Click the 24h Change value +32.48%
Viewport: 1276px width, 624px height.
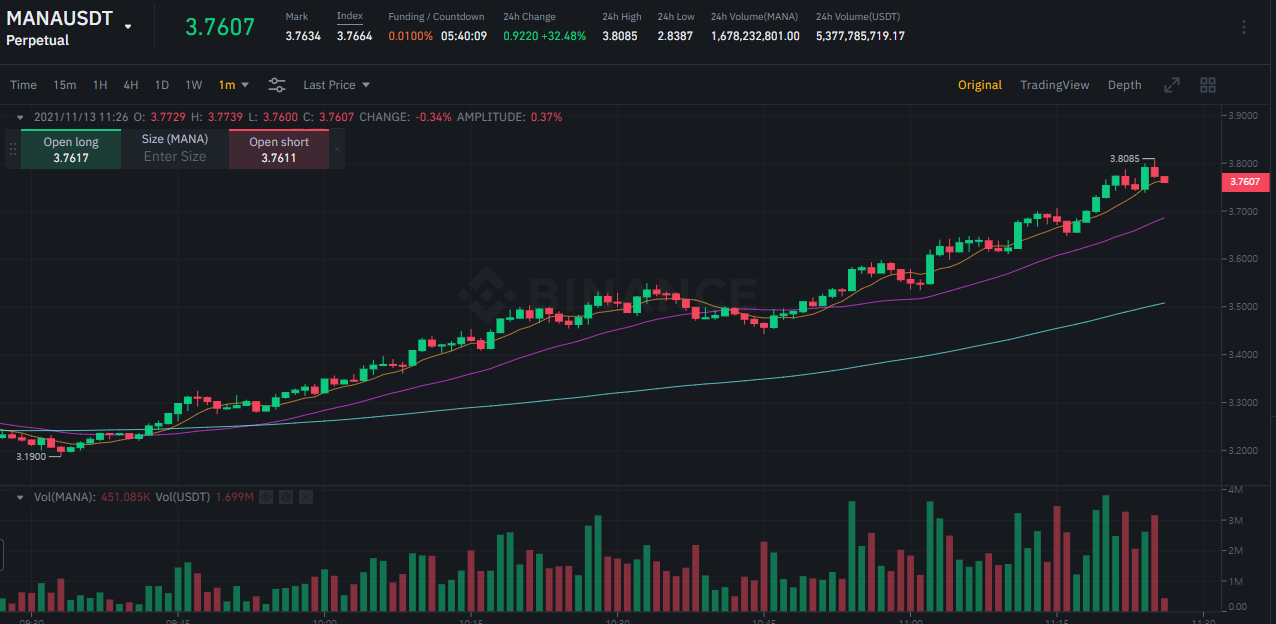pyautogui.click(x=562, y=36)
